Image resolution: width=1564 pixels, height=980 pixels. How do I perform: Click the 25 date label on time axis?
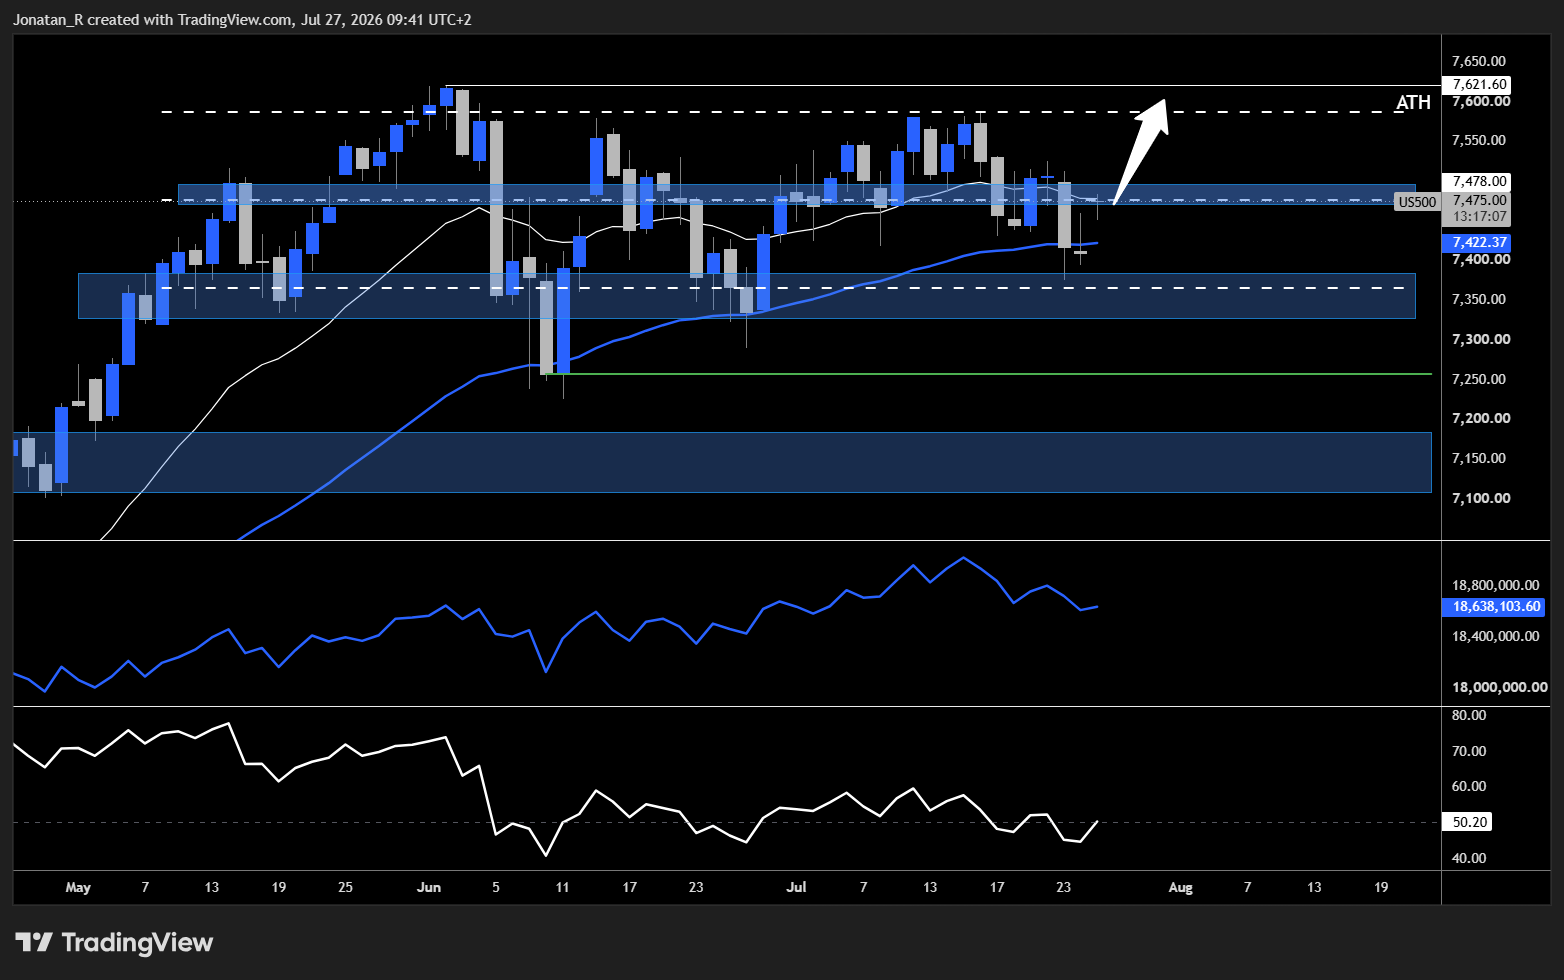(345, 887)
